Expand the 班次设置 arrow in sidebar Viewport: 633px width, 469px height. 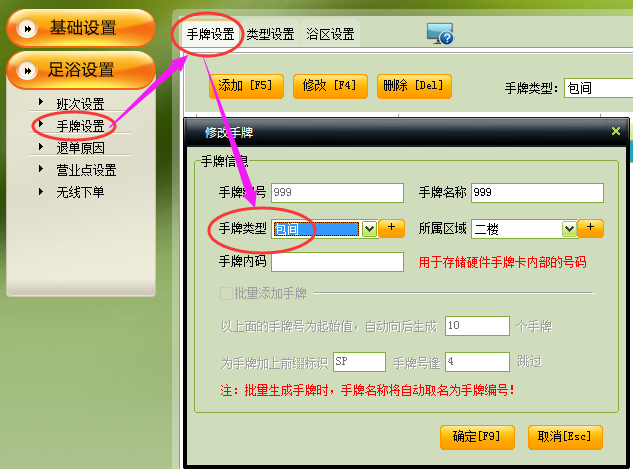pyautogui.click(x=41, y=102)
